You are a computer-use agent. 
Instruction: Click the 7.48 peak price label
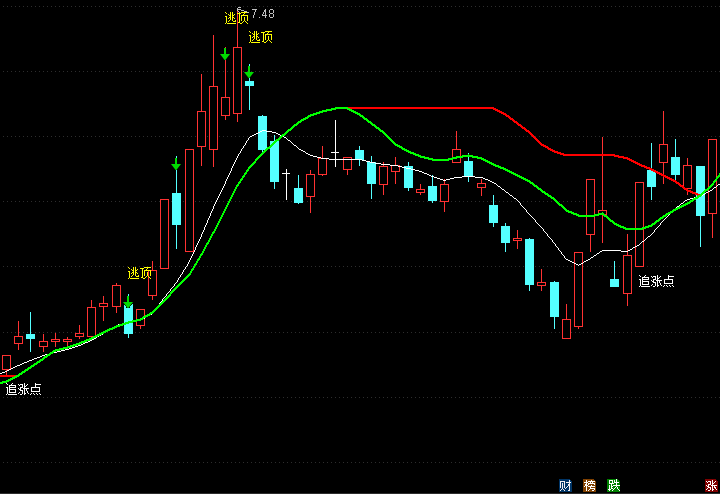coord(263,14)
